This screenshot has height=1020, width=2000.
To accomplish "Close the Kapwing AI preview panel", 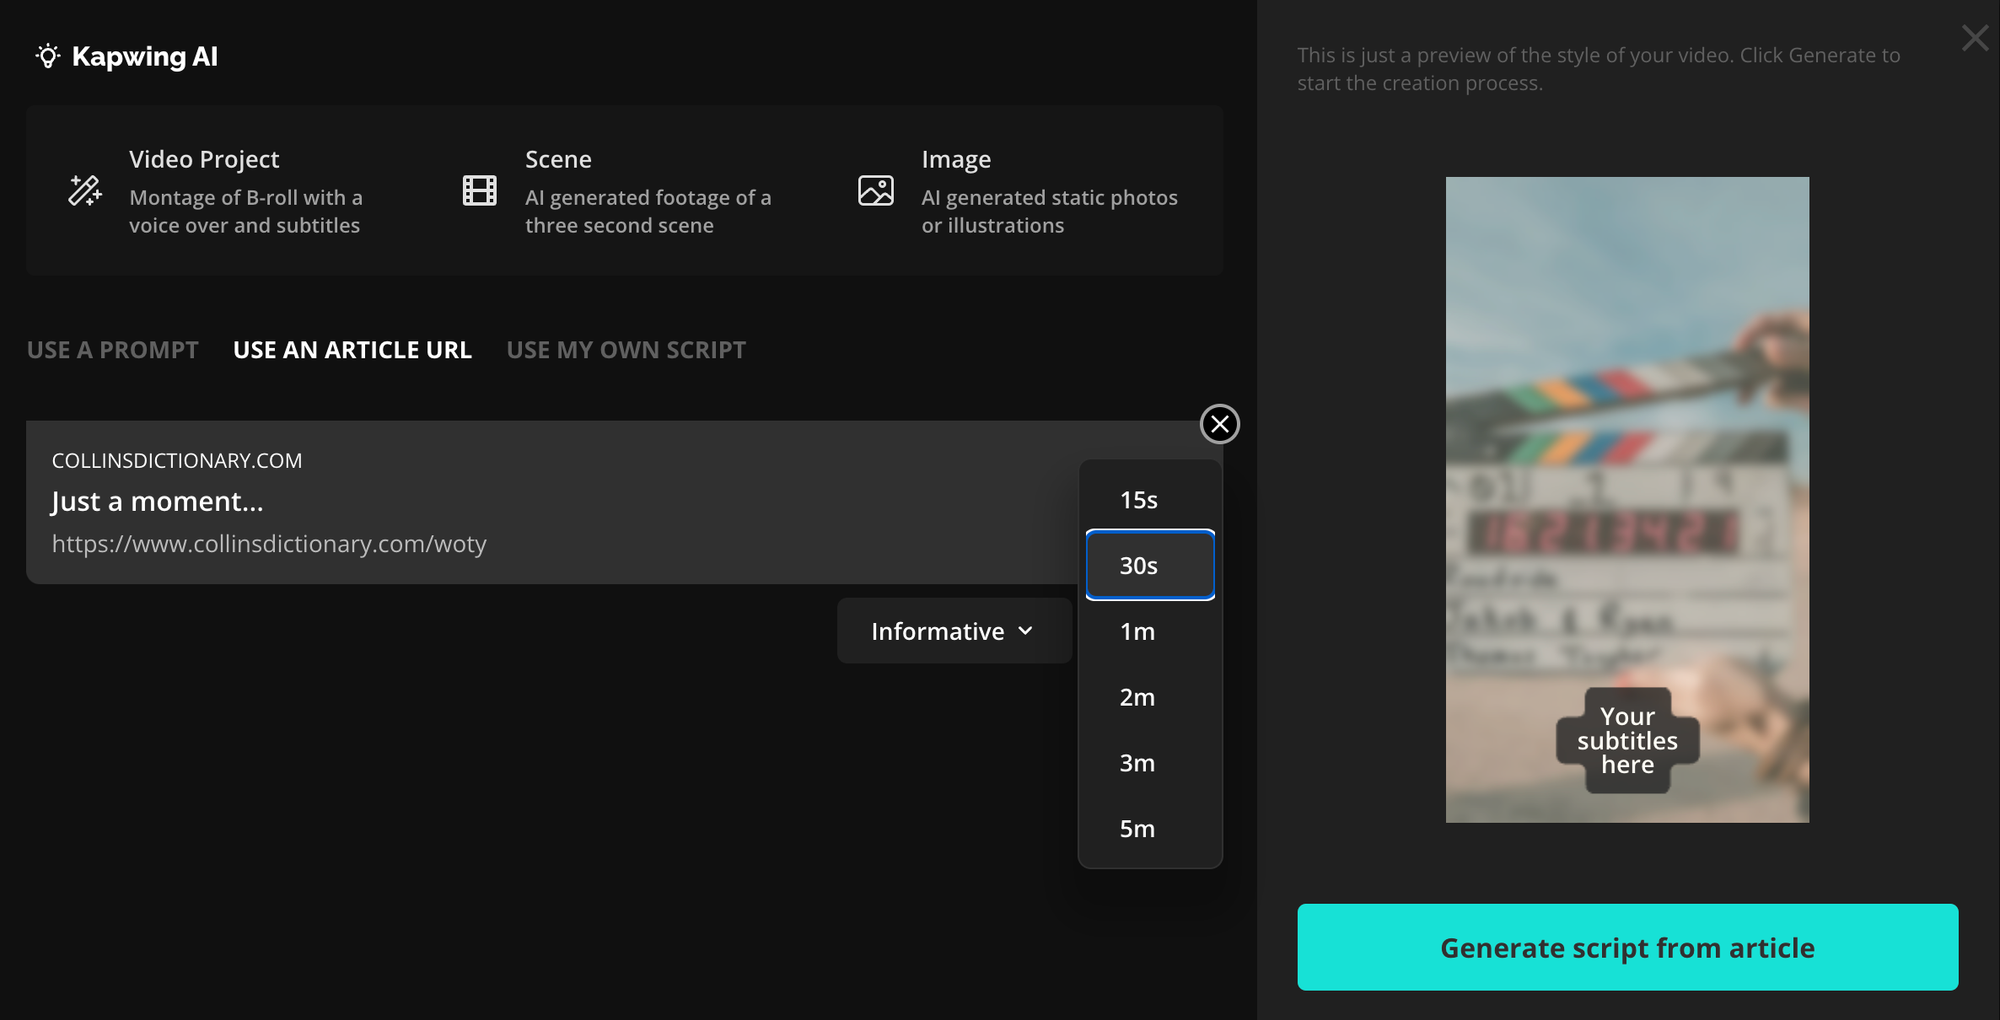I will tap(1974, 38).
